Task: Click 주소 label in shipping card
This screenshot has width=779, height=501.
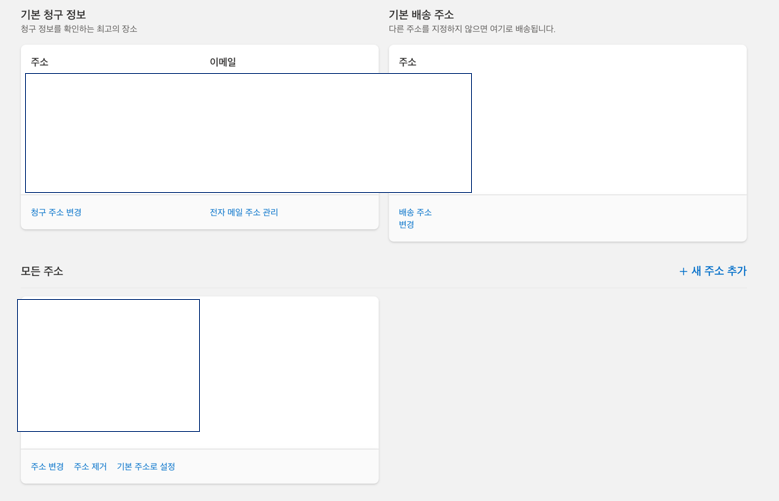Action: [407, 62]
